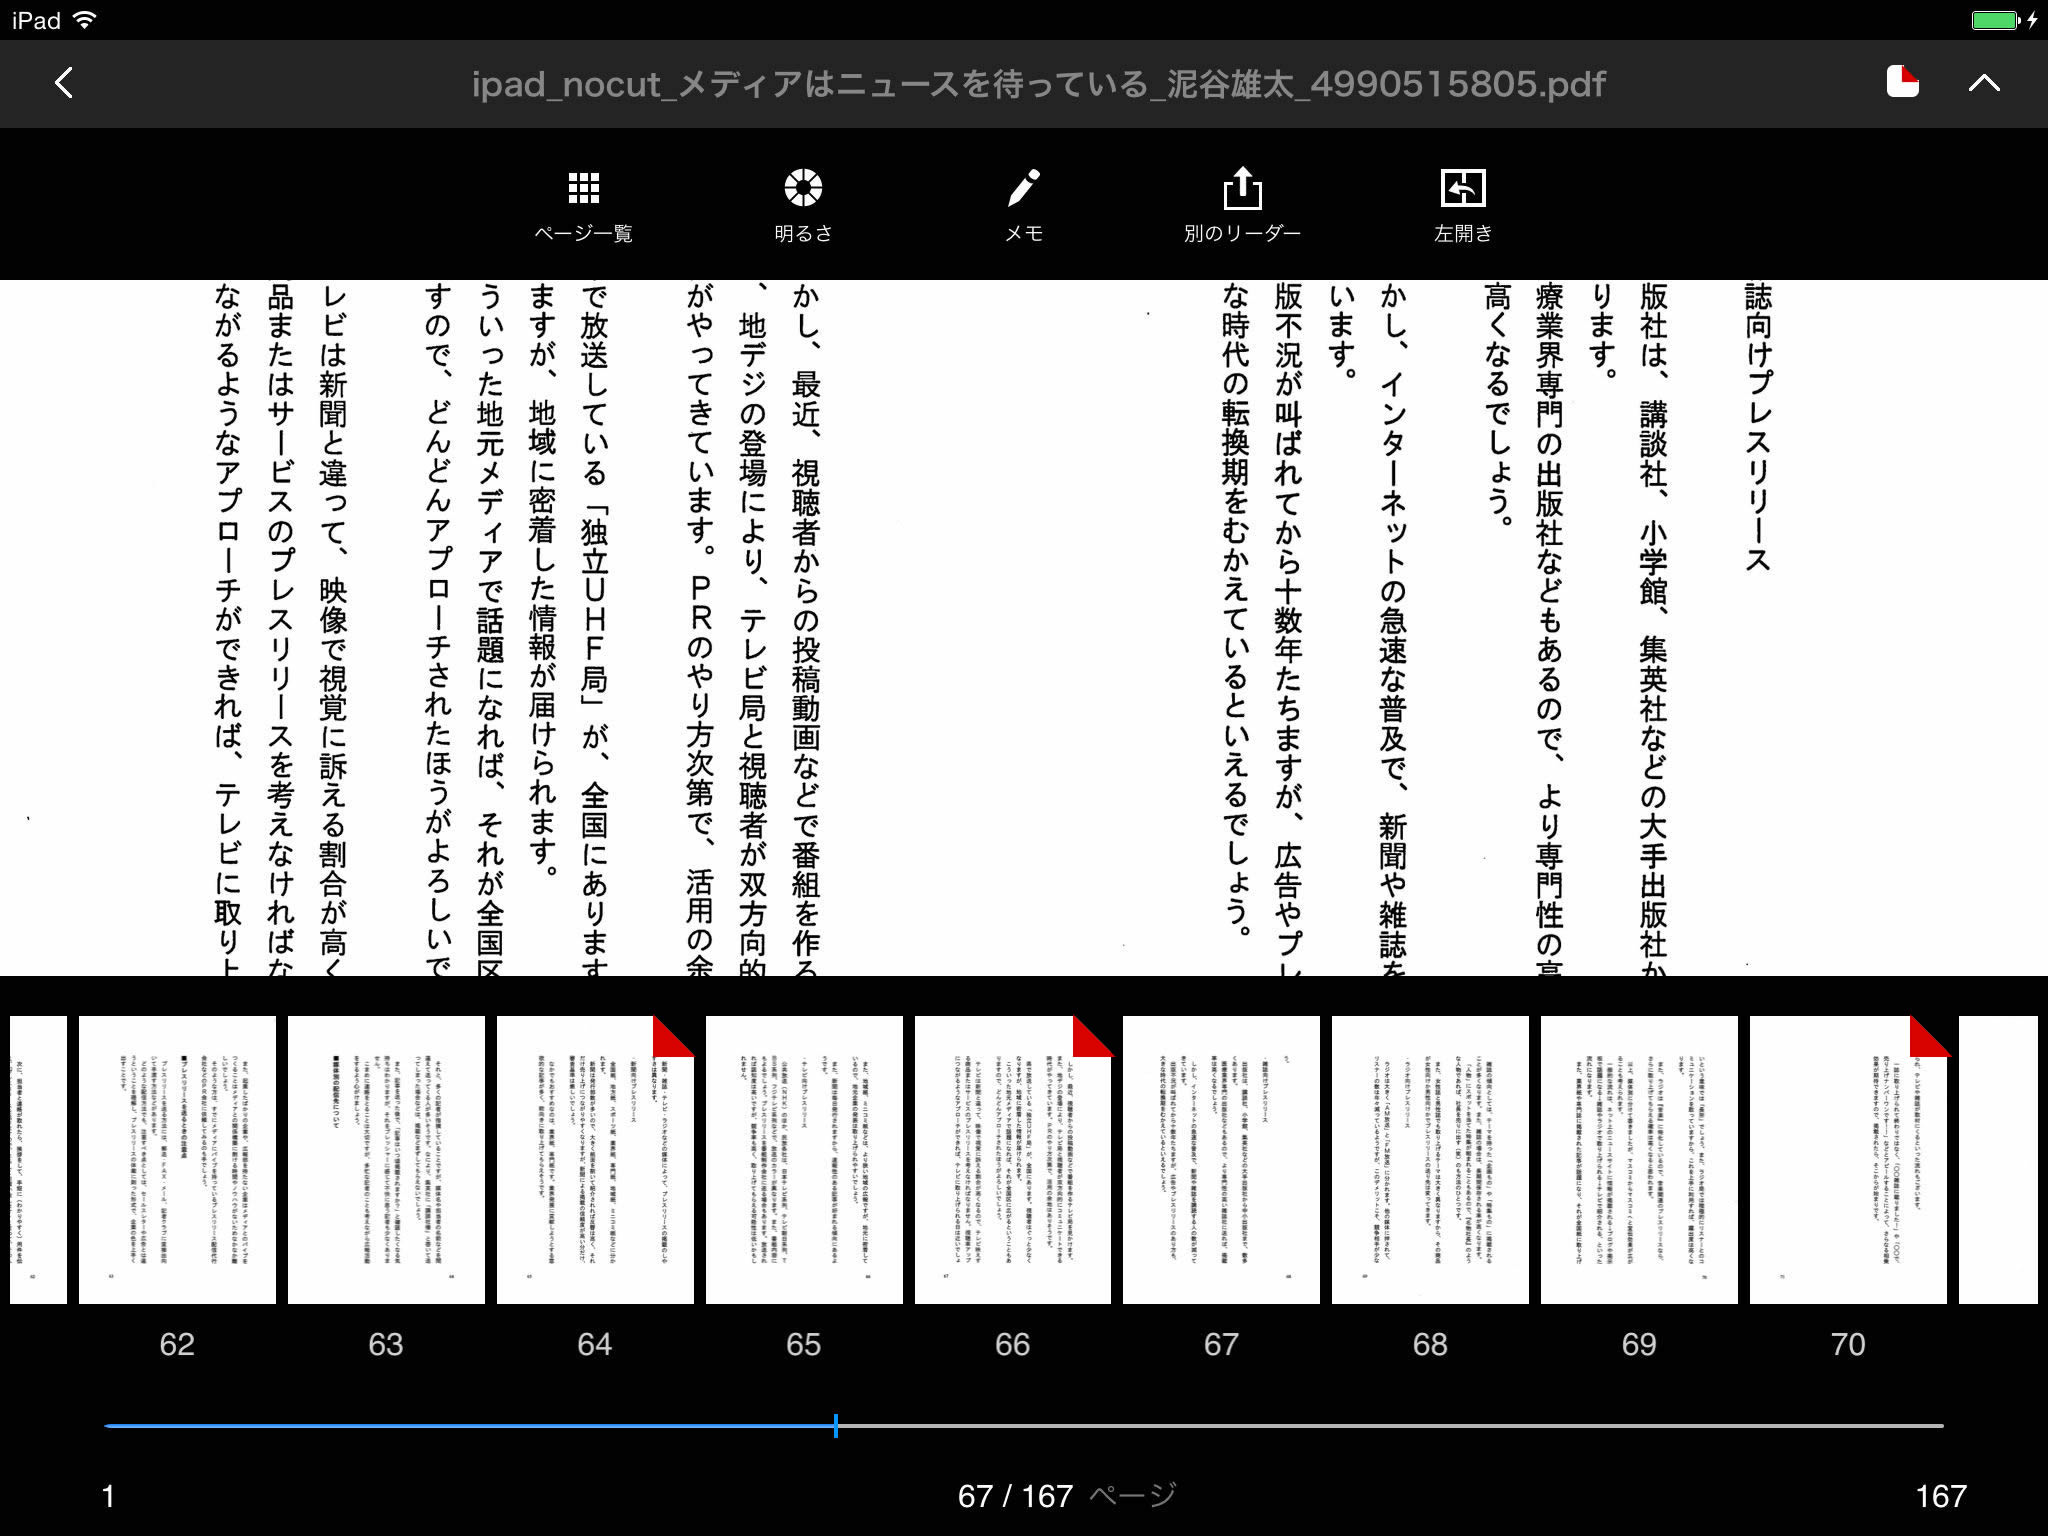2048x1536 pixels.
Task: Tap the Wi-Fi icon in status bar
Action: click(x=85, y=20)
